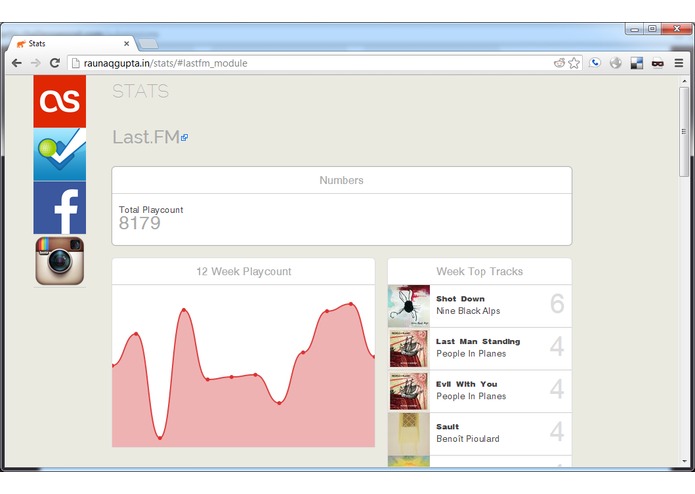Click the Evil With You album thumbnail

coord(409,391)
